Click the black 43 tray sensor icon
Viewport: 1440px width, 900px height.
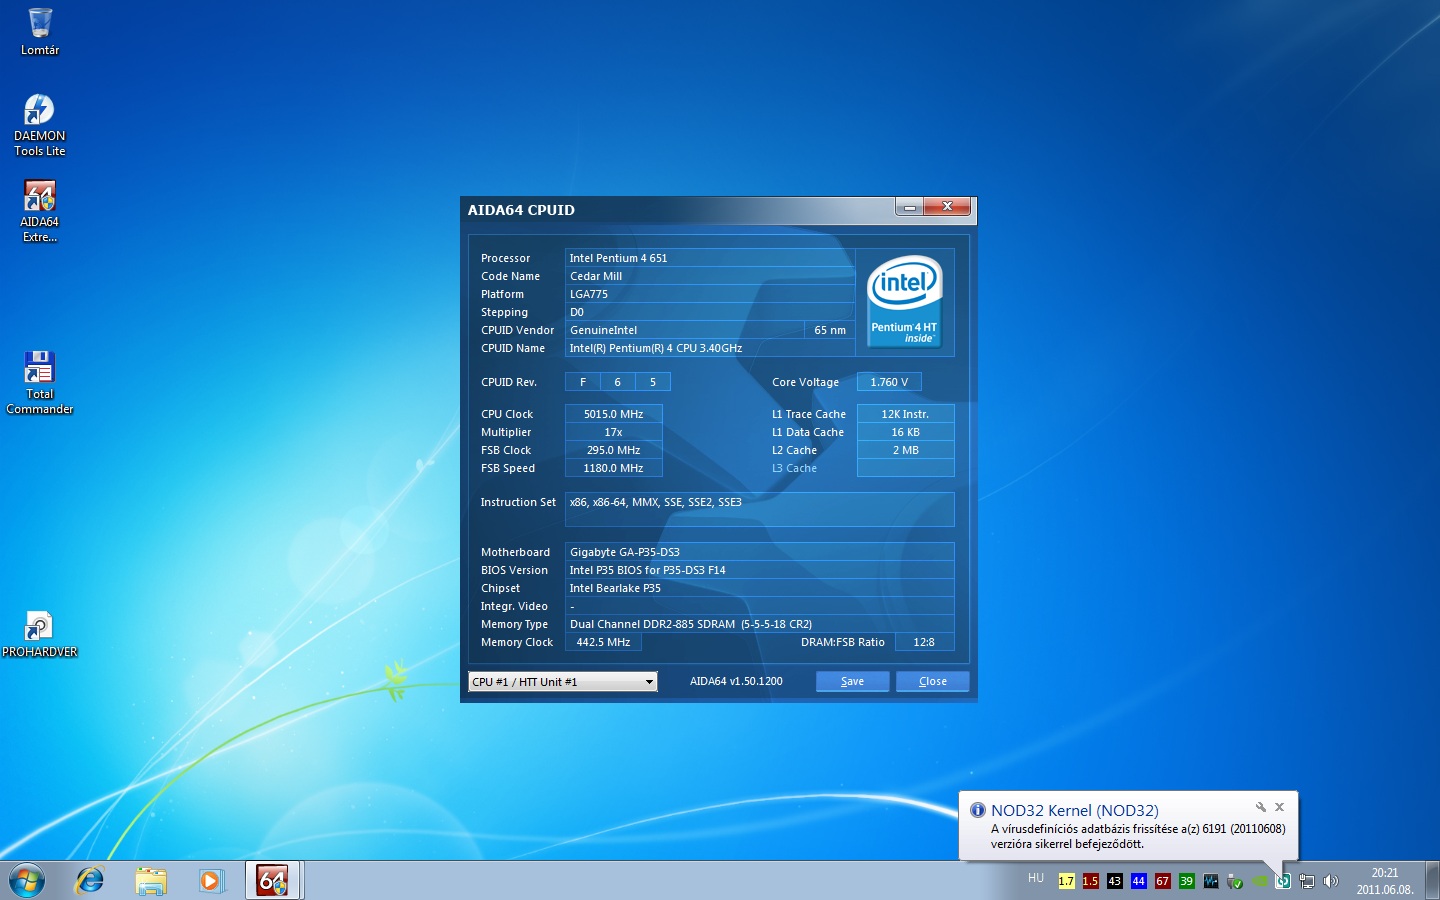1114,881
